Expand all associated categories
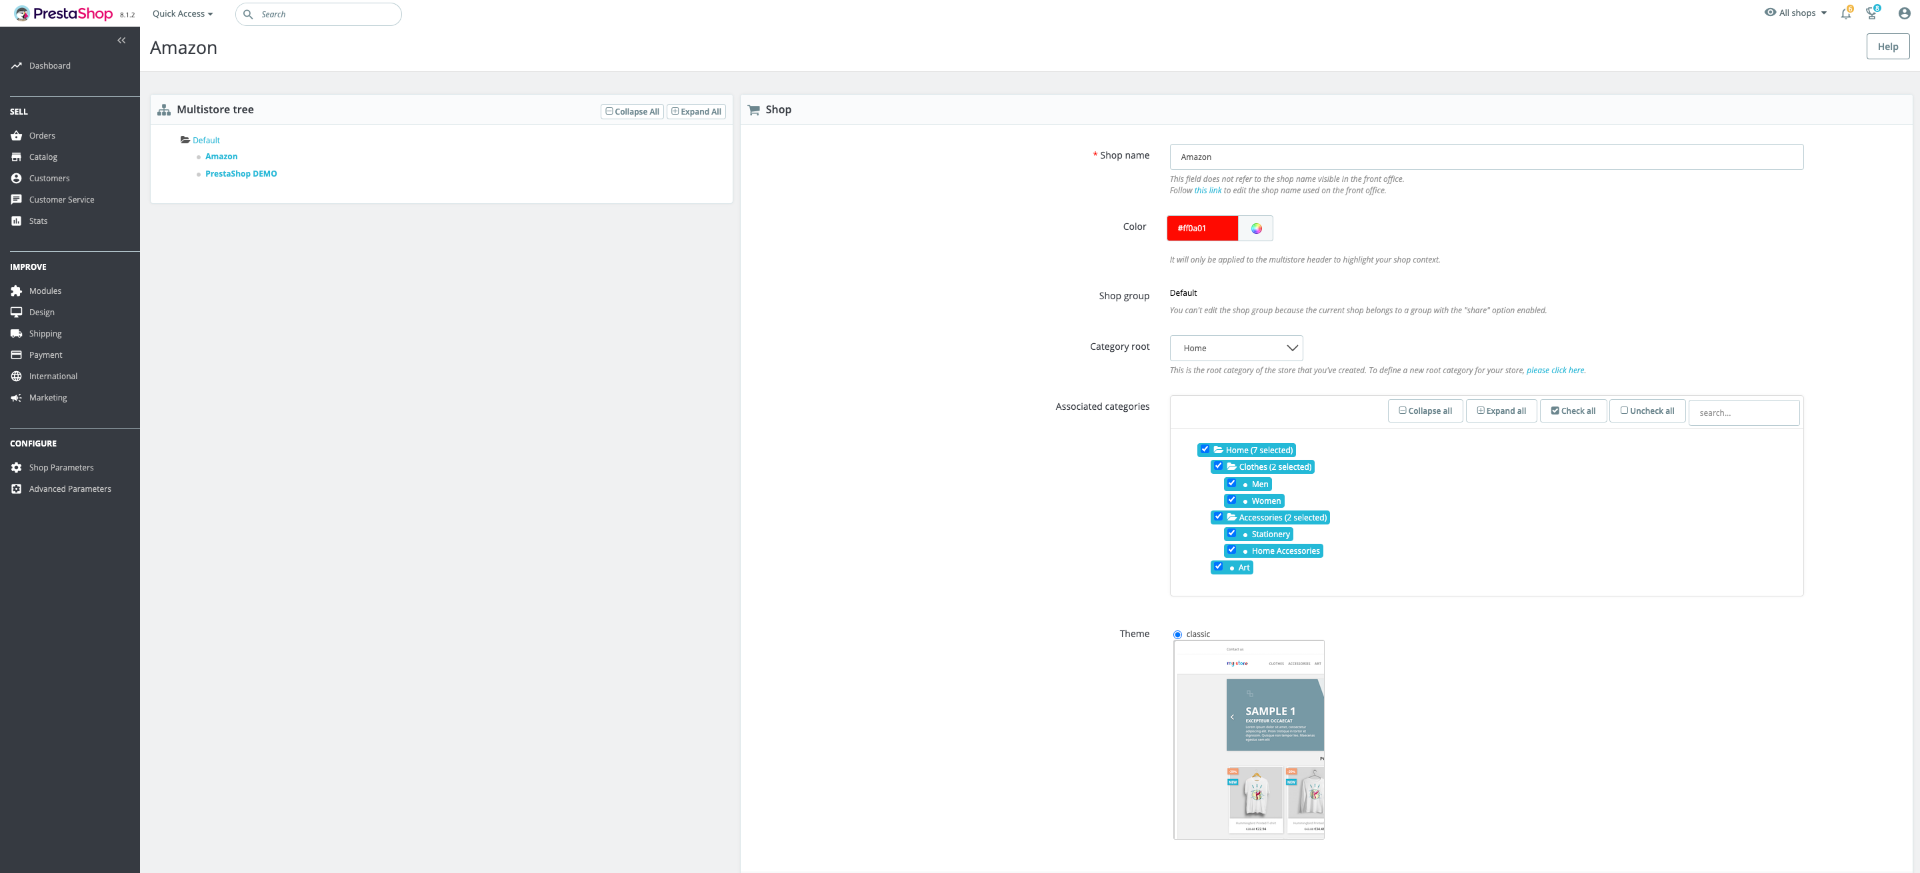1920x873 pixels. [1501, 411]
